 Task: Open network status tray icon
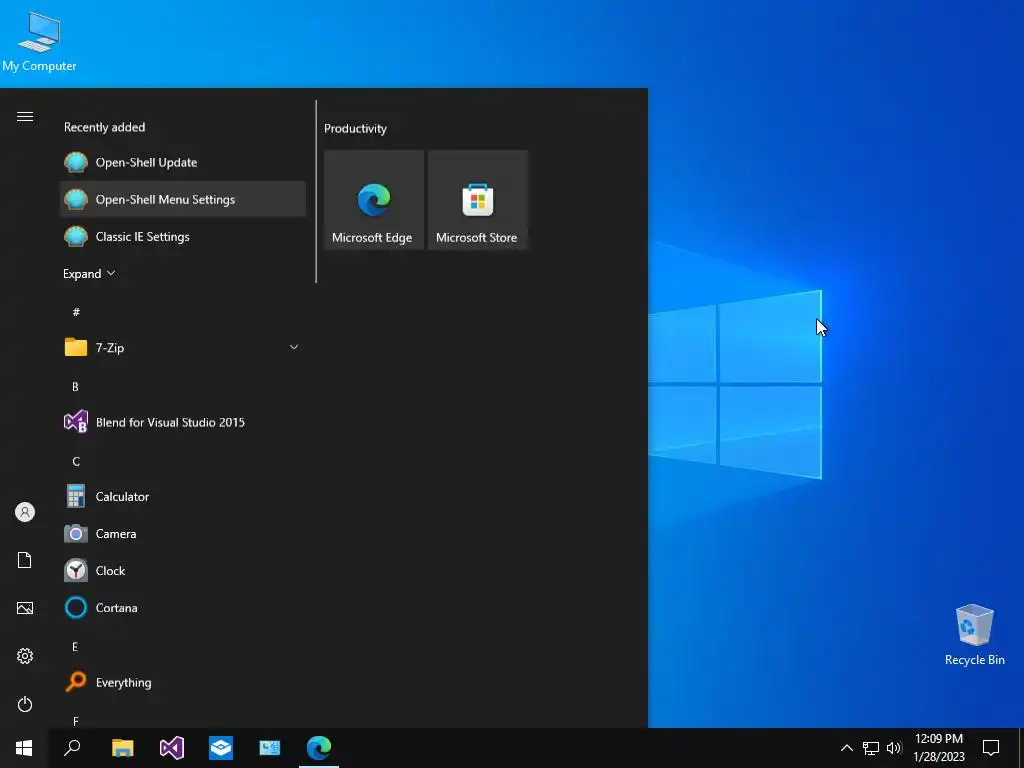pos(871,748)
